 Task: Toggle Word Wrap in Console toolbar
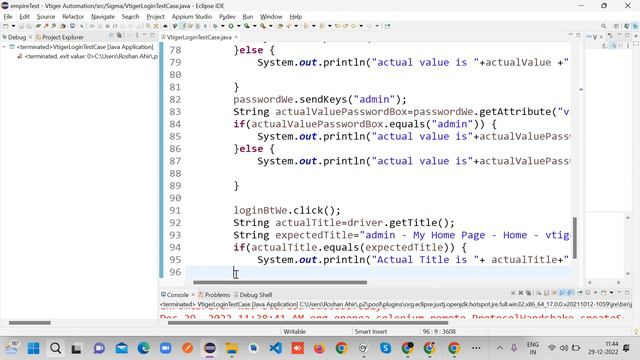click(x=555, y=293)
